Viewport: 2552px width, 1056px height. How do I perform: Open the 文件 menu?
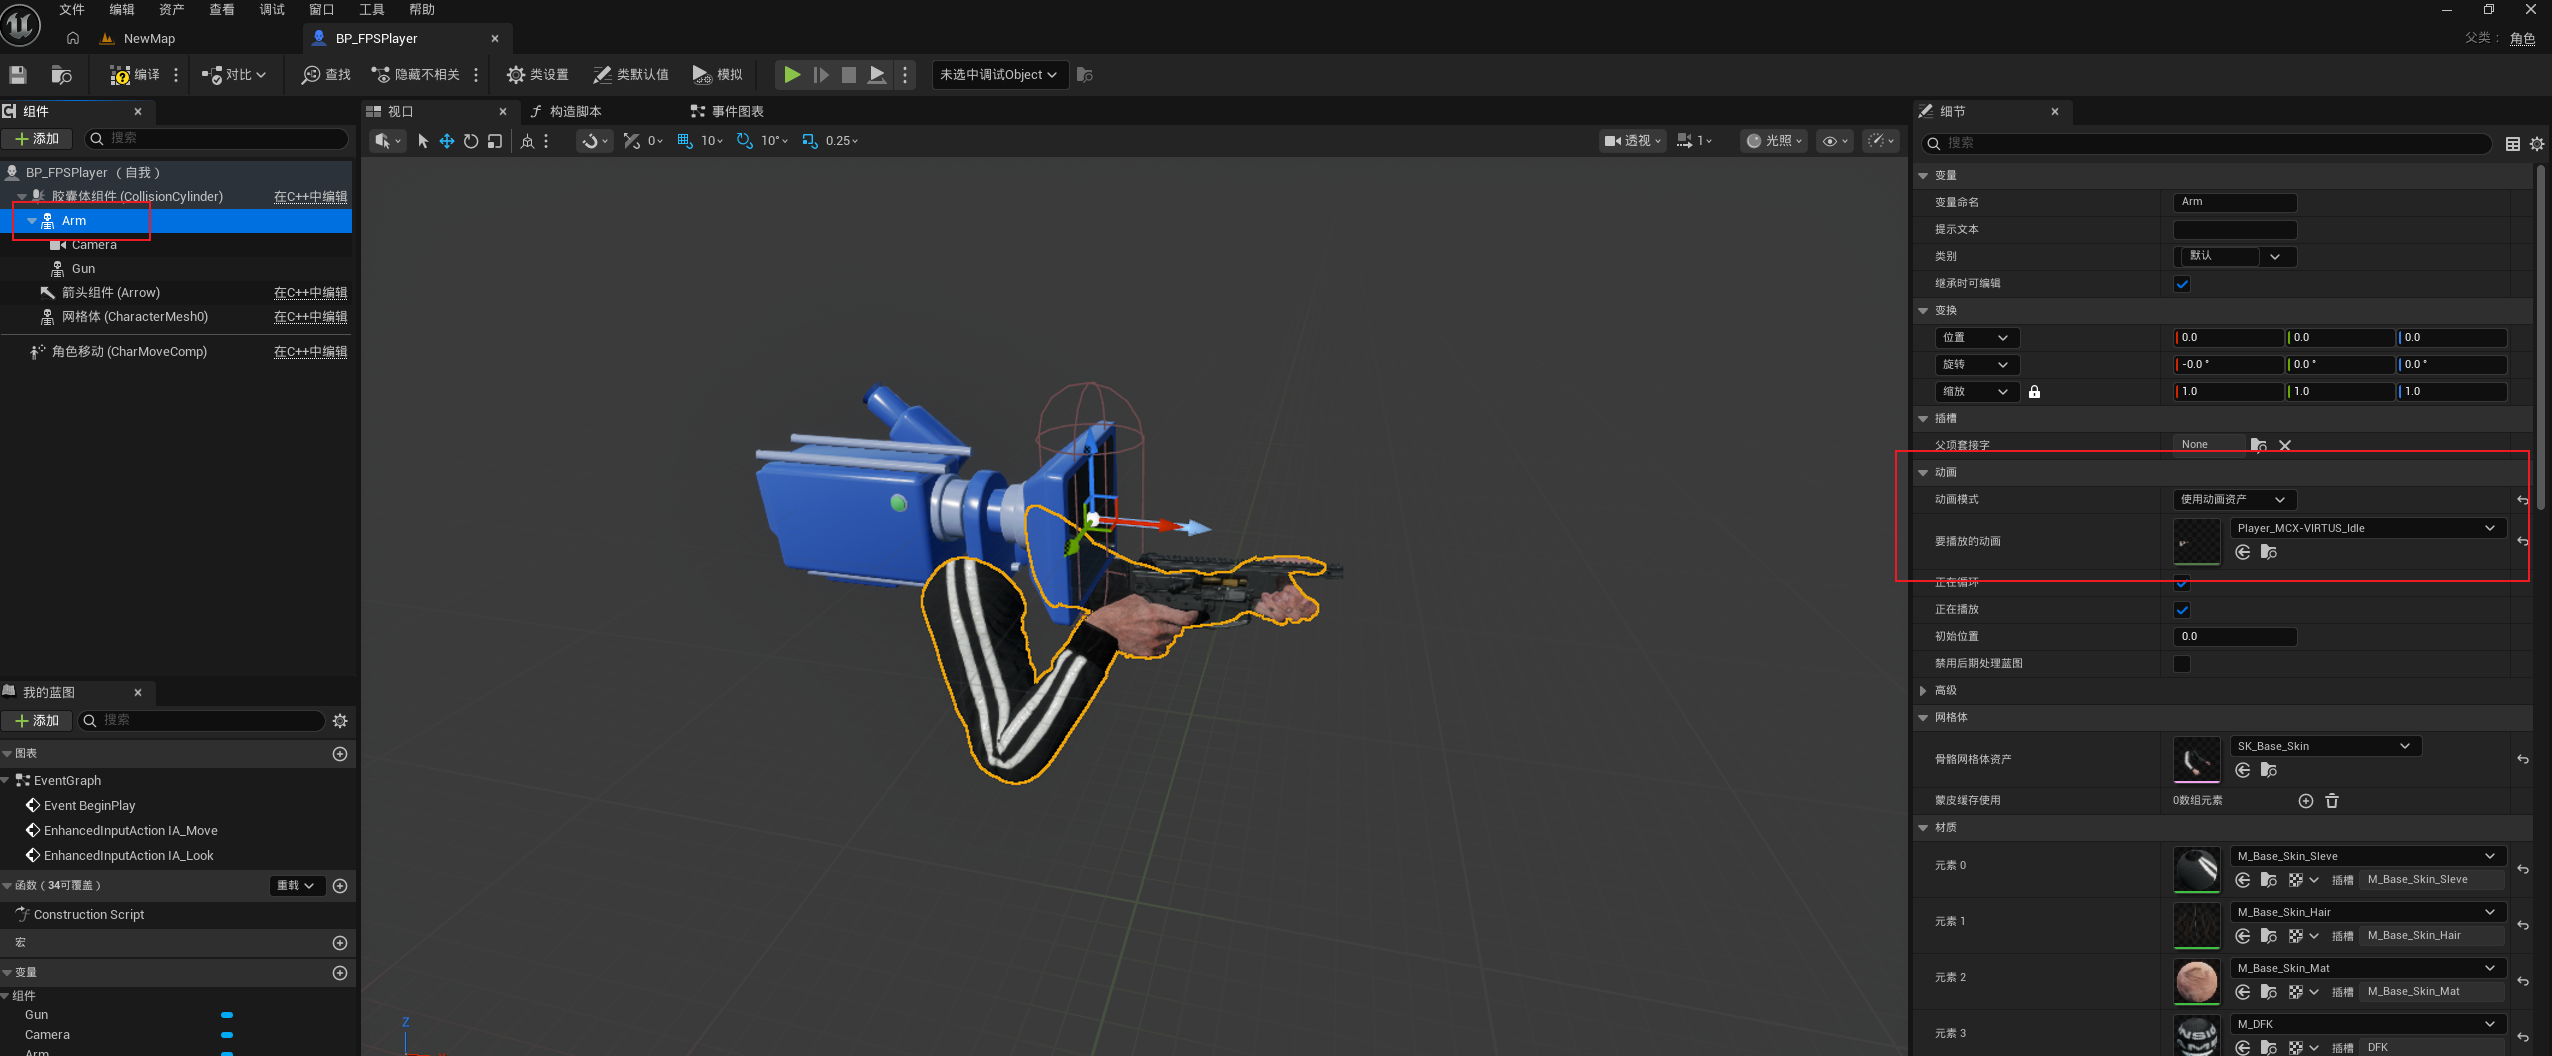coord(72,10)
